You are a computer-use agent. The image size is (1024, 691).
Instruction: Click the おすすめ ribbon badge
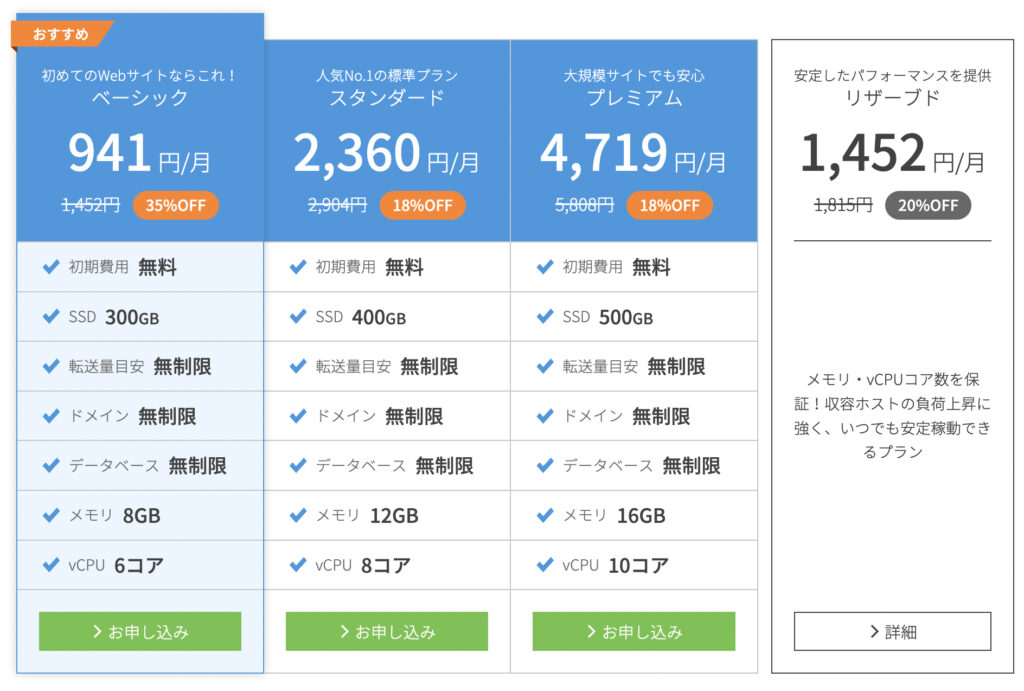point(61,34)
